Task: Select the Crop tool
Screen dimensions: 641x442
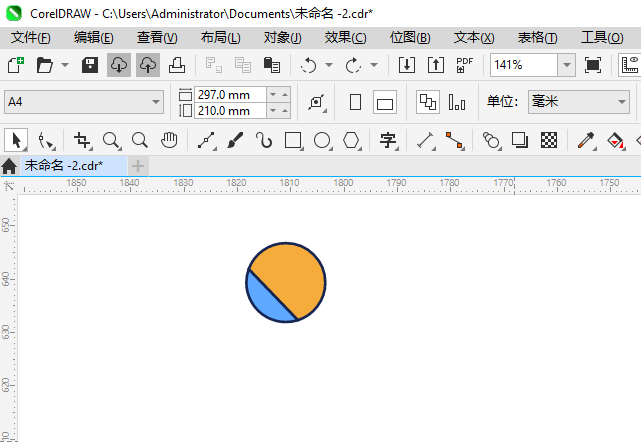Action: [x=83, y=141]
